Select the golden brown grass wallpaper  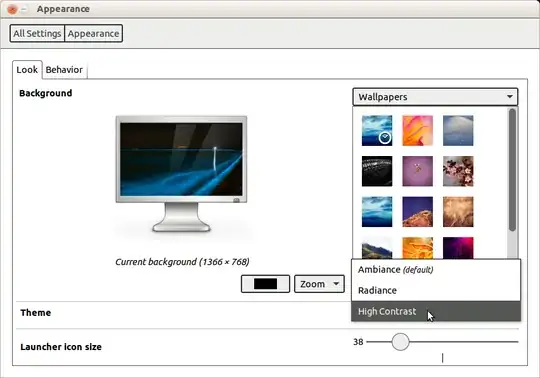coord(458,212)
